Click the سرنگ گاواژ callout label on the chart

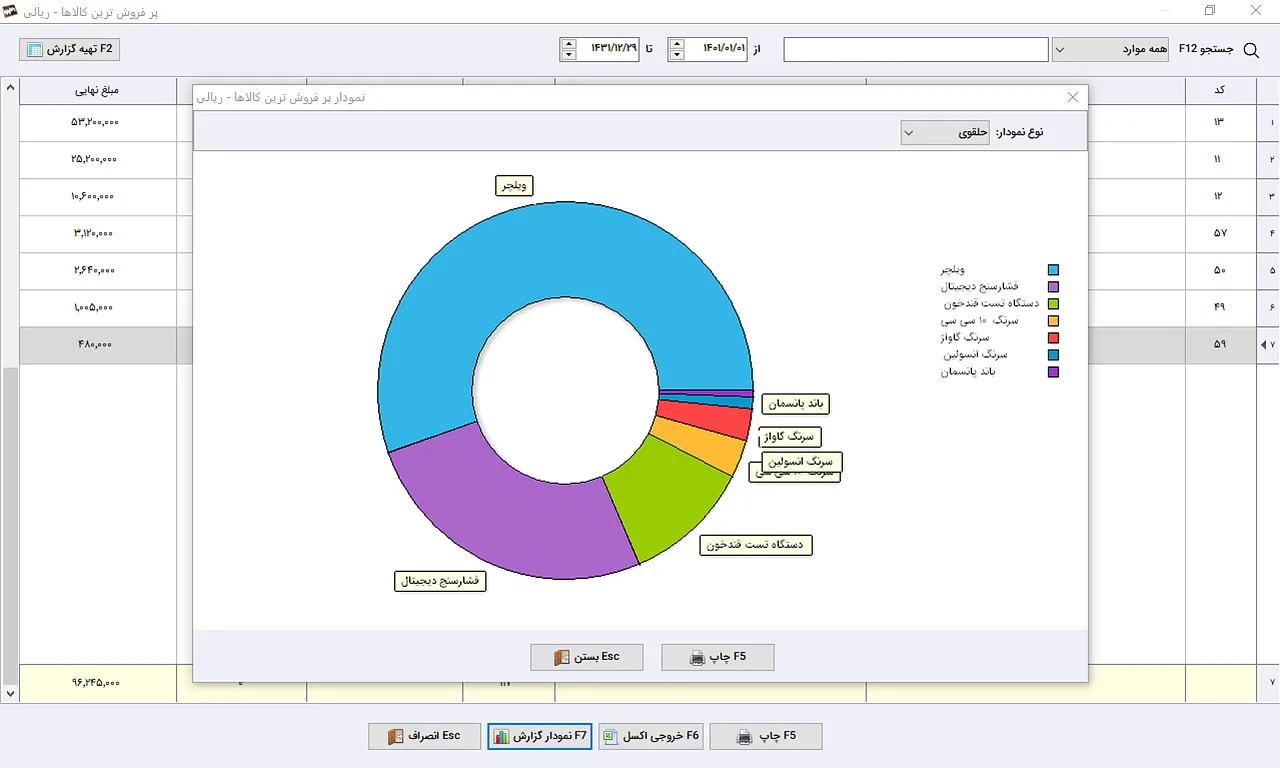(x=790, y=437)
